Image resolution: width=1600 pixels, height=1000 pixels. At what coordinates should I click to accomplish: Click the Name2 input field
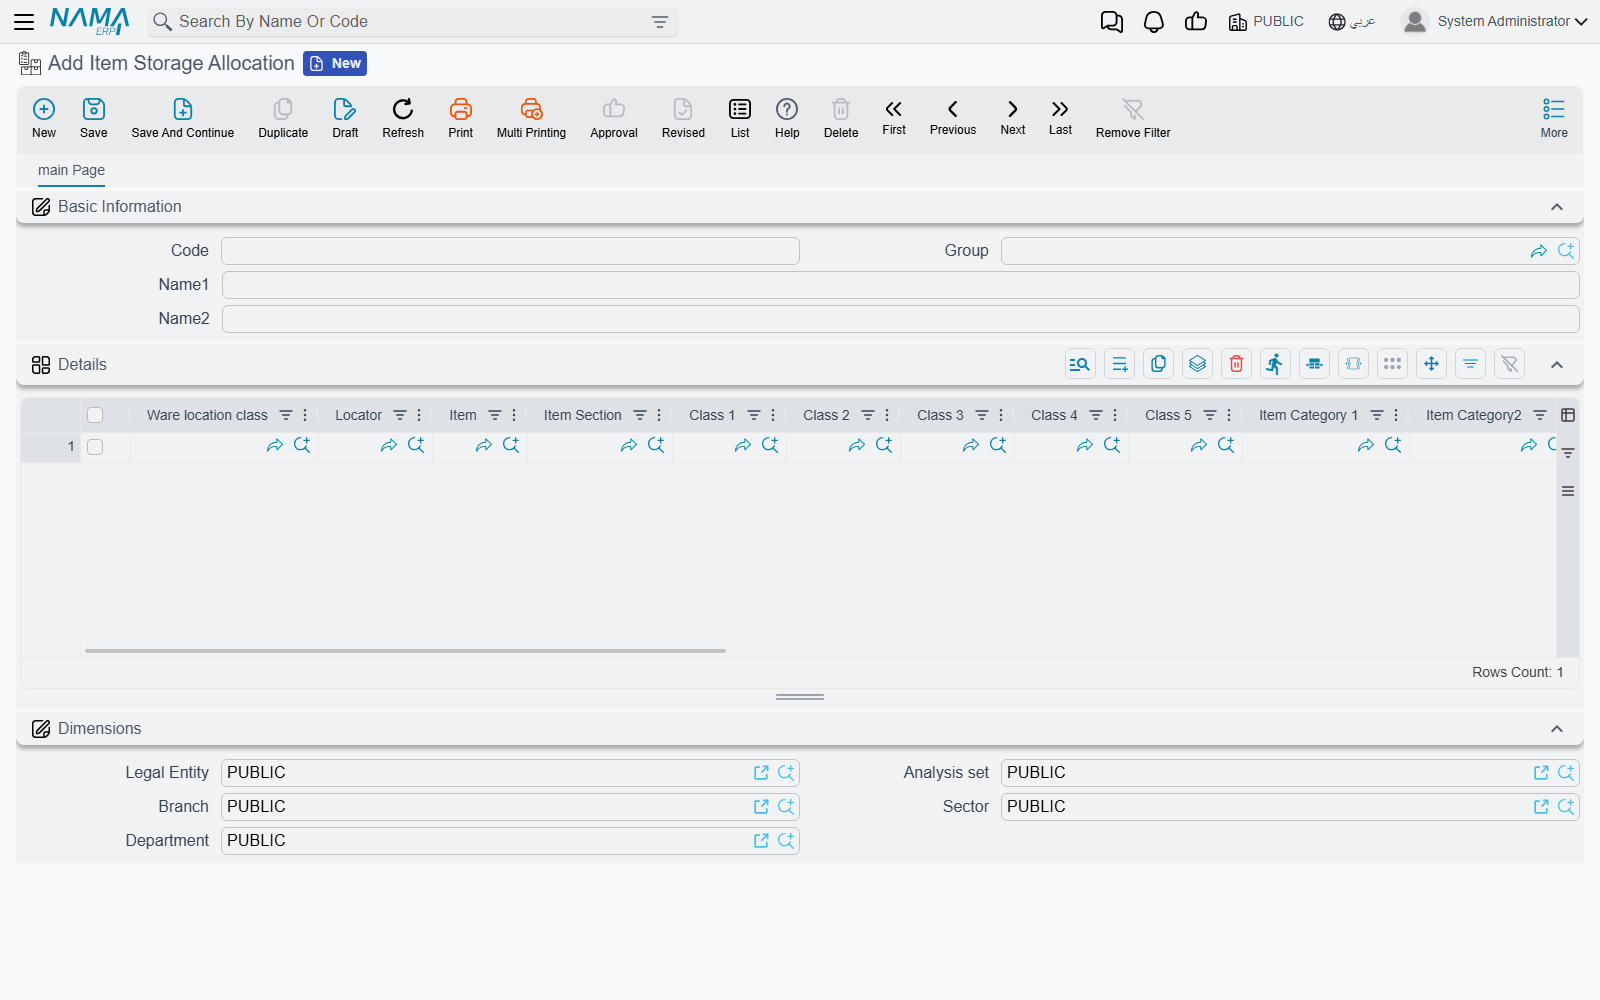pyautogui.click(x=900, y=319)
